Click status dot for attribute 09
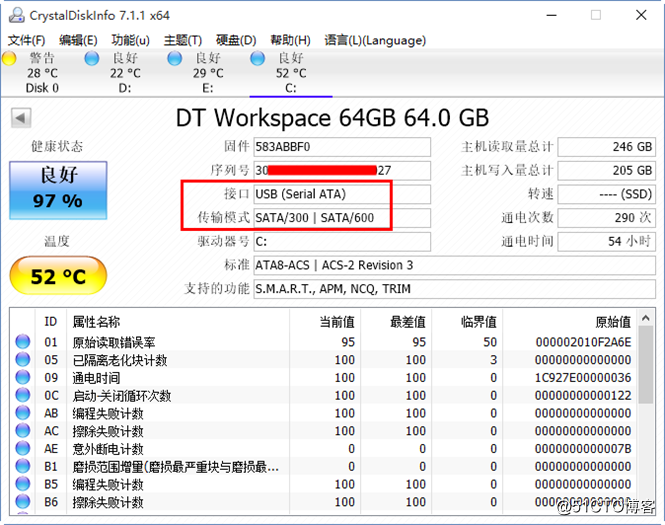 (23, 377)
